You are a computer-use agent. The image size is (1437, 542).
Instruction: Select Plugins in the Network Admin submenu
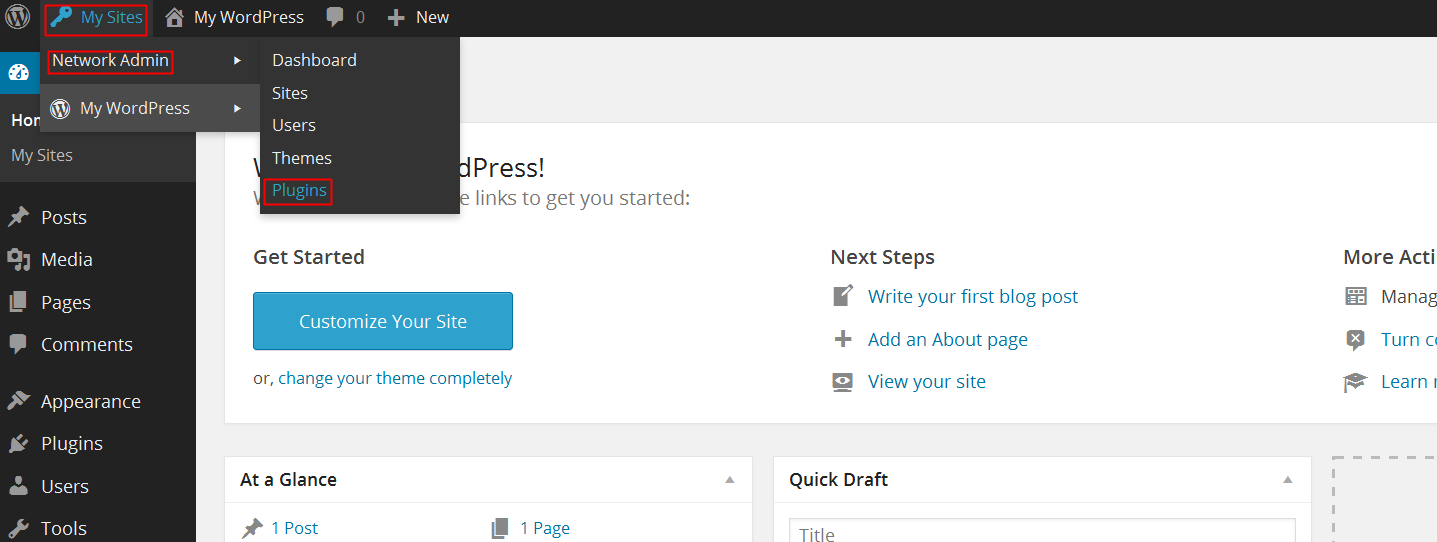click(x=299, y=190)
